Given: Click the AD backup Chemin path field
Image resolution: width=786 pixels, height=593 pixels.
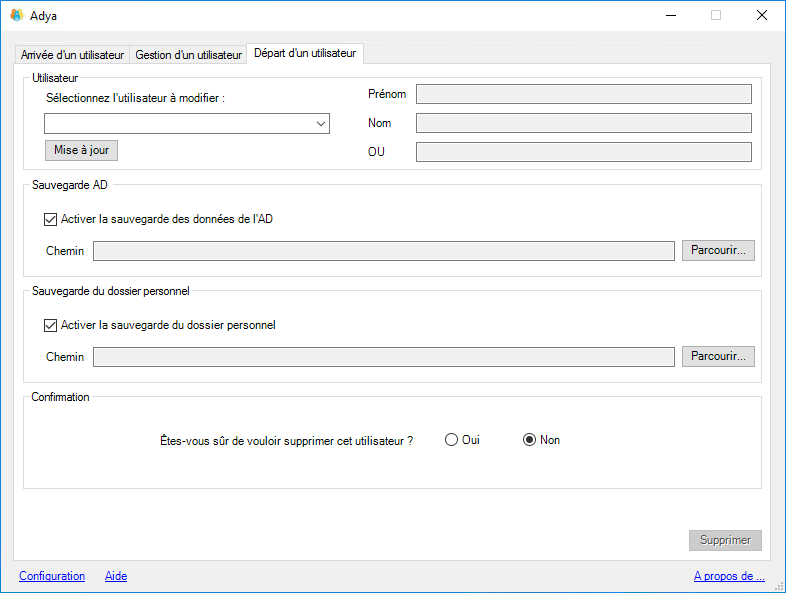Looking at the screenshot, I should tap(383, 251).
